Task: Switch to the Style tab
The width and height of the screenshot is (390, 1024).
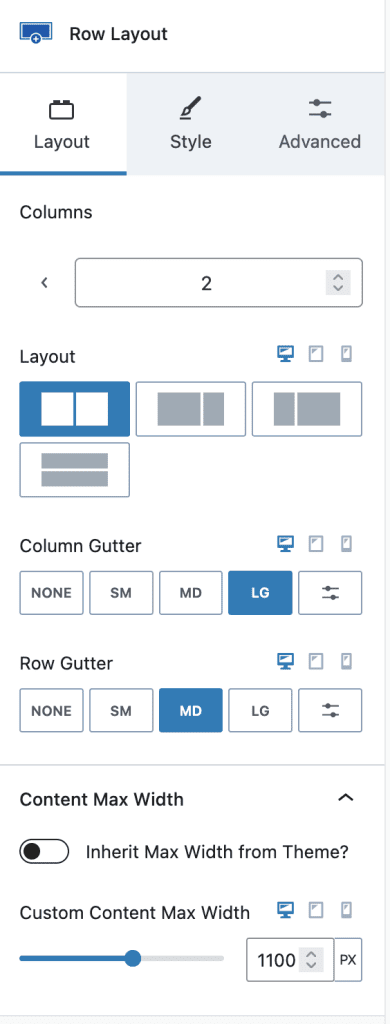Action: point(191,123)
